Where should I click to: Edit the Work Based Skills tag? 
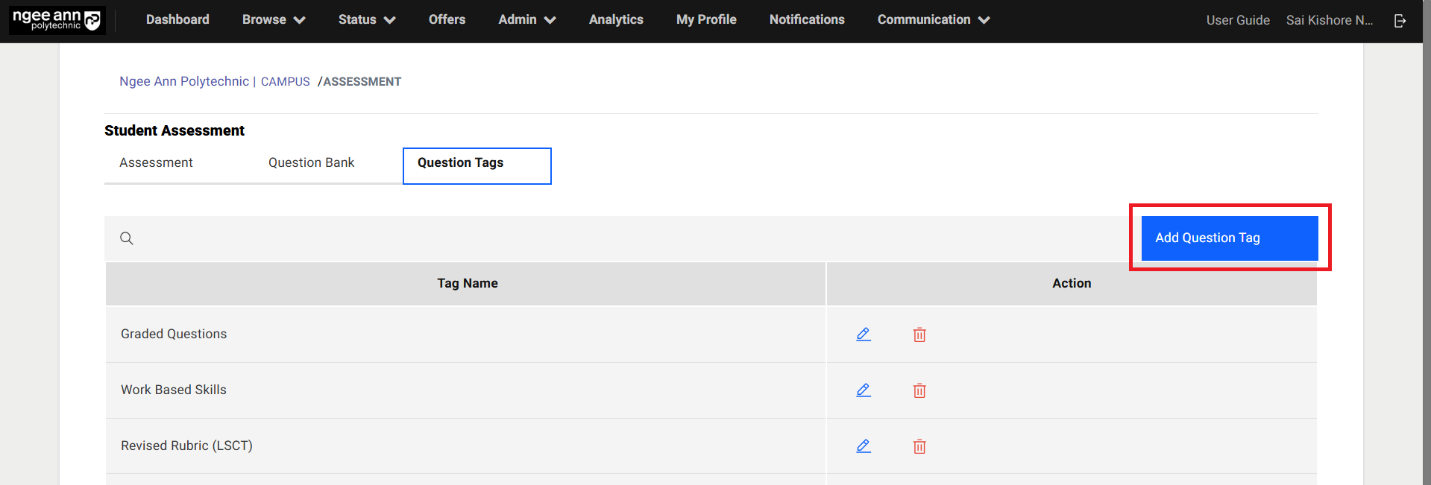point(863,390)
